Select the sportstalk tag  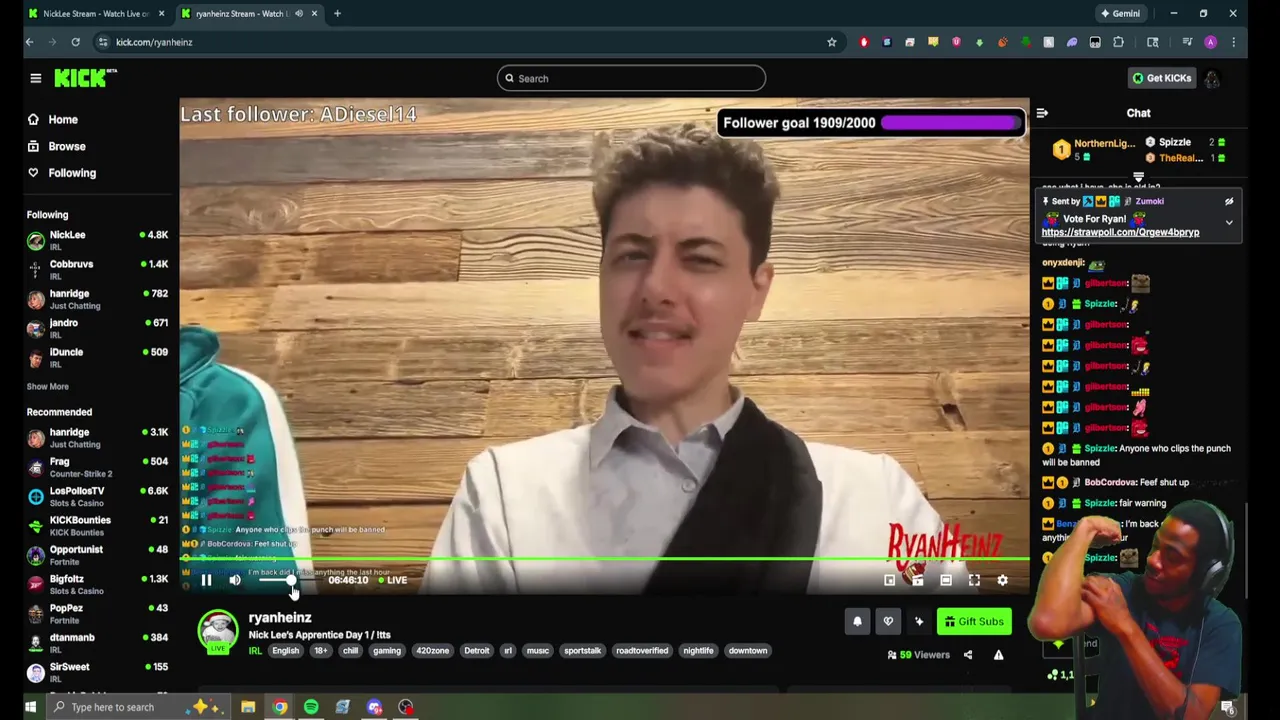[582, 651]
